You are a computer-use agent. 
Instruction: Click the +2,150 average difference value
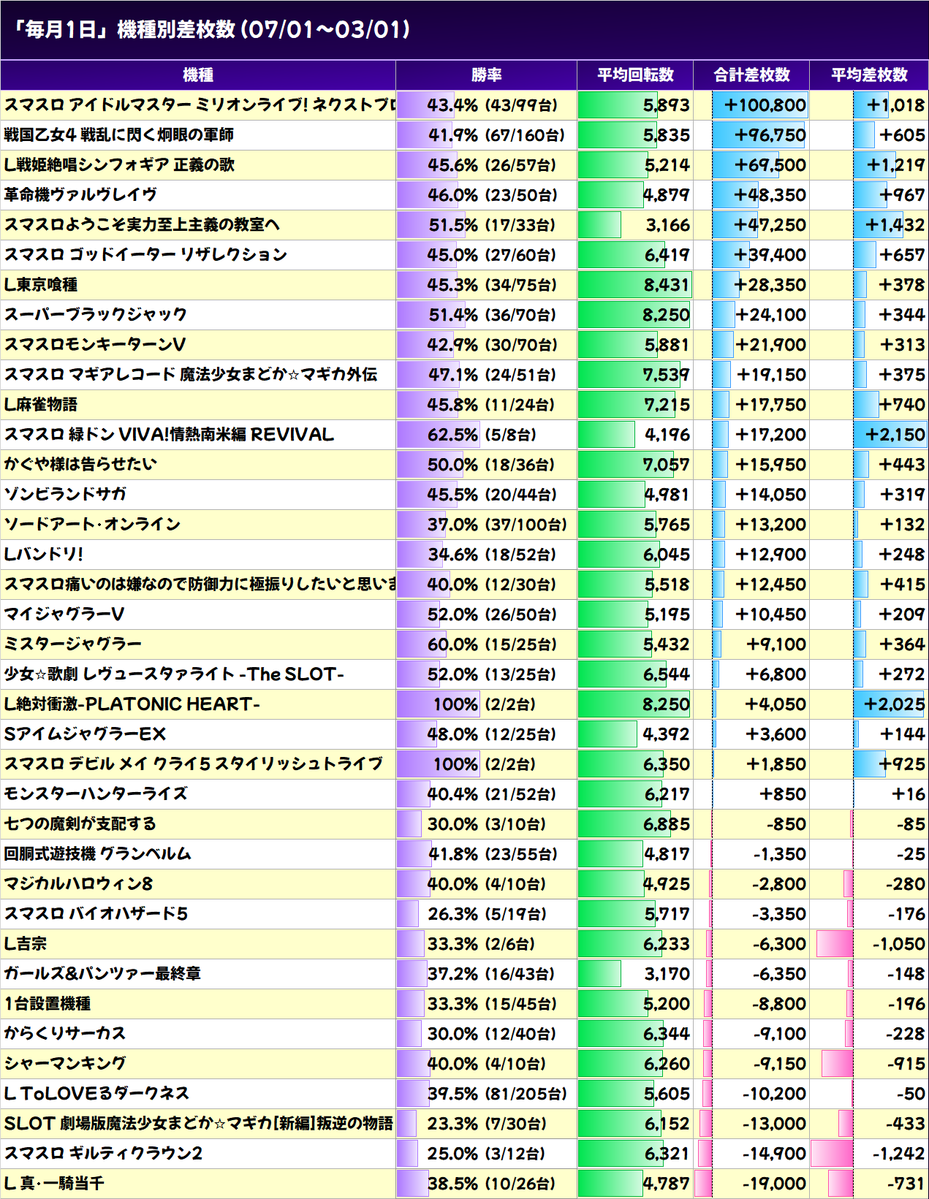pyautogui.click(x=895, y=434)
